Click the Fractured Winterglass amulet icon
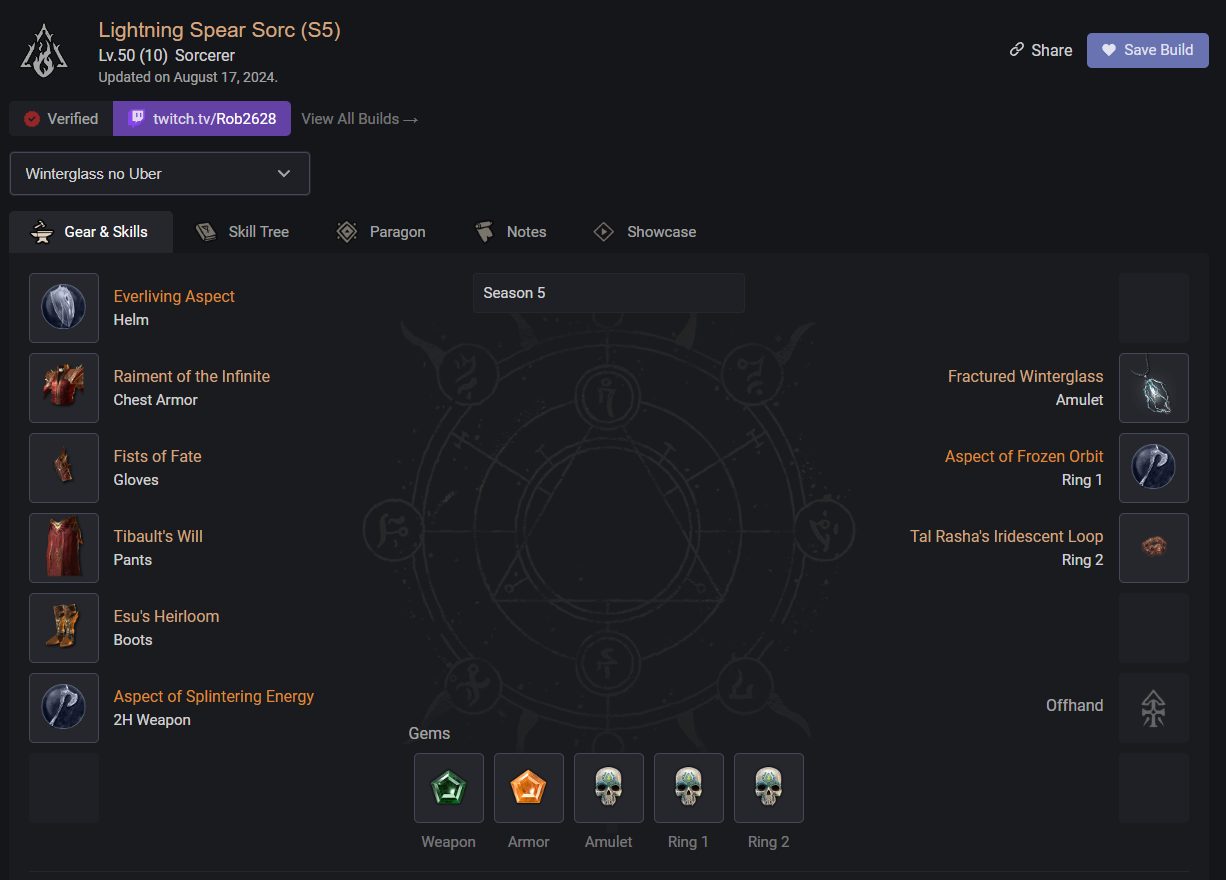 [x=1154, y=388]
